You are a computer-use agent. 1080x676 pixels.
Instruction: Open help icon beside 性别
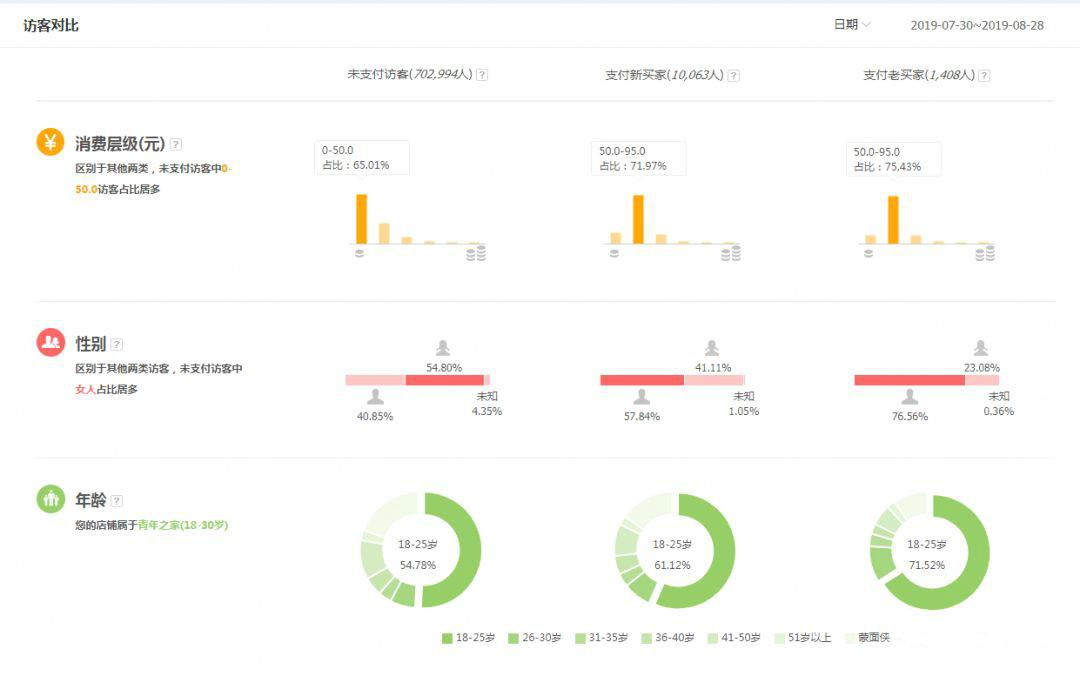pyautogui.click(x=116, y=344)
